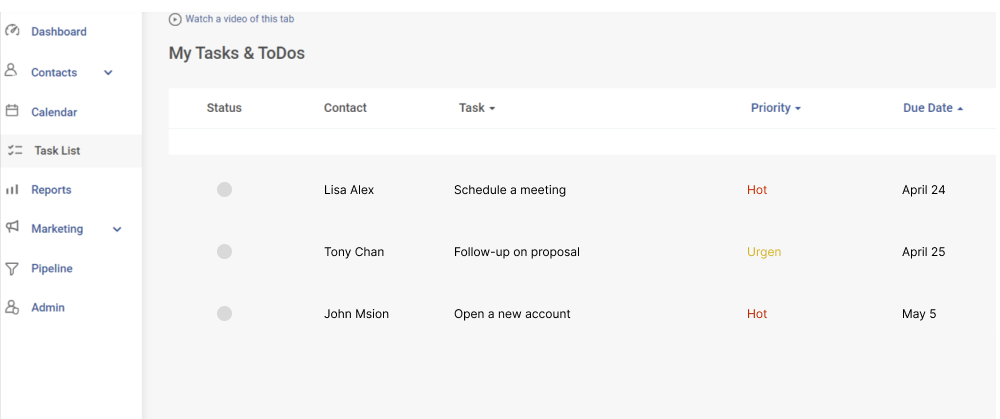This screenshot has width=1000, height=419.
Task: Click the Reports bar chart icon
Action: (x=12, y=189)
